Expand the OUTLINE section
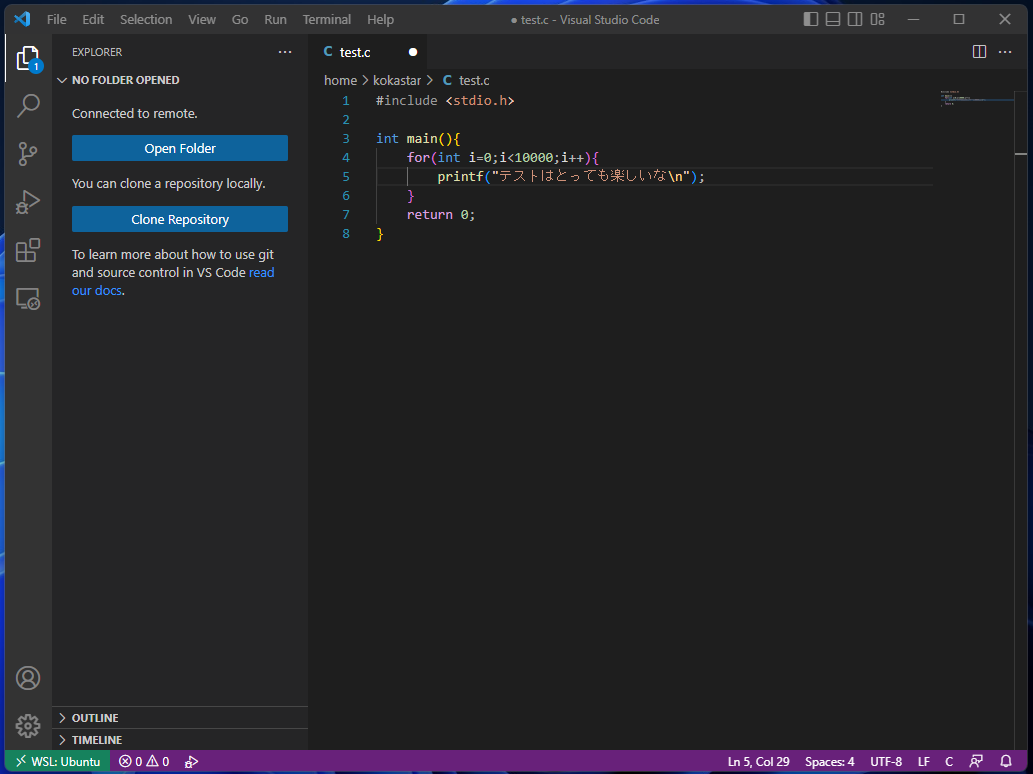 pyautogui.click(x=95, y=718)
